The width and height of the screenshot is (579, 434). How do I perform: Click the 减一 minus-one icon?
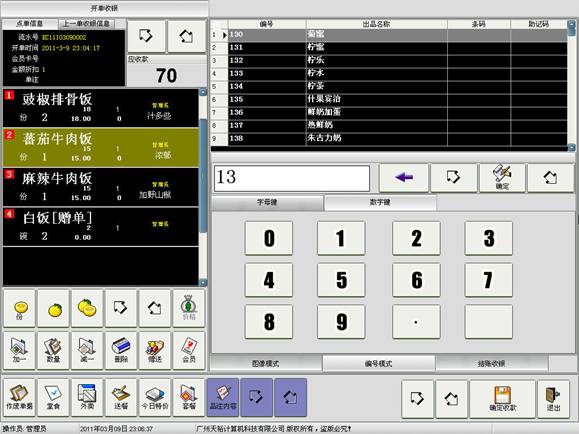87,350
